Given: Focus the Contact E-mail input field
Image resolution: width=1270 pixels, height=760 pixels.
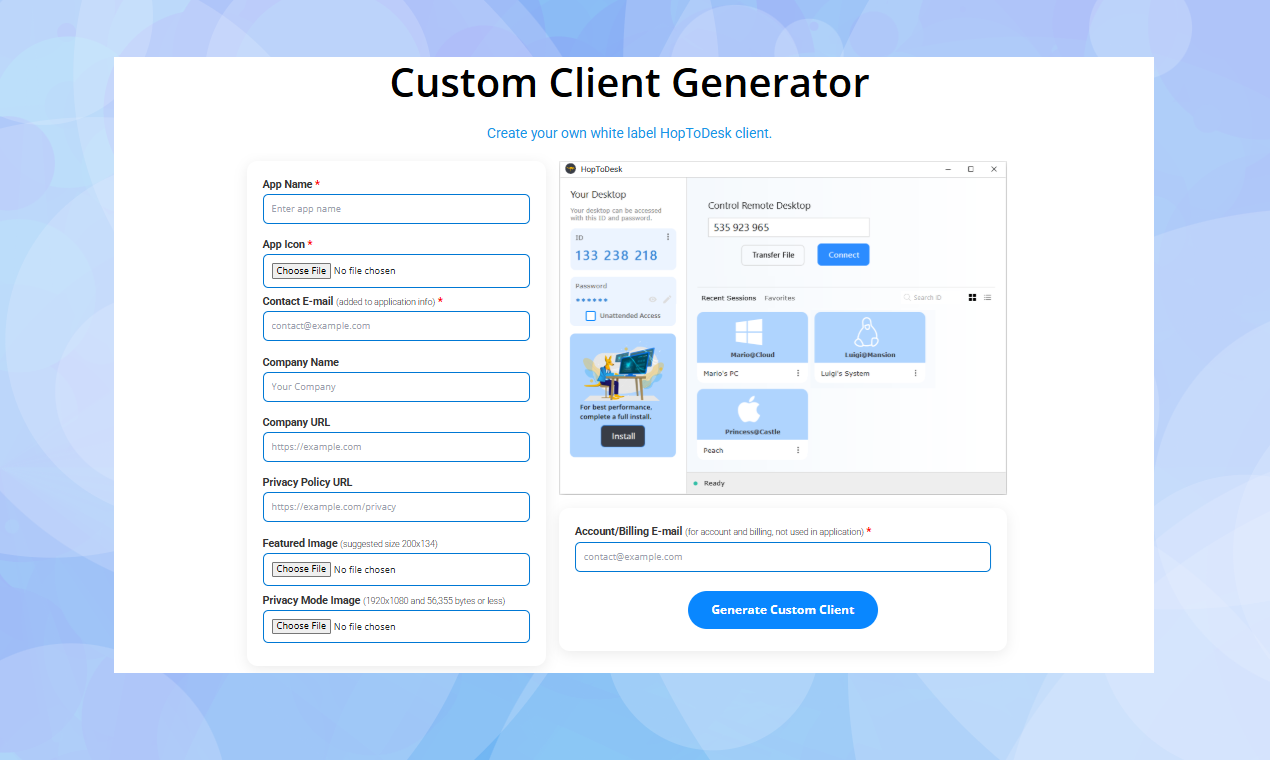Looking at the screenshot, I should [x=396, y=326].
